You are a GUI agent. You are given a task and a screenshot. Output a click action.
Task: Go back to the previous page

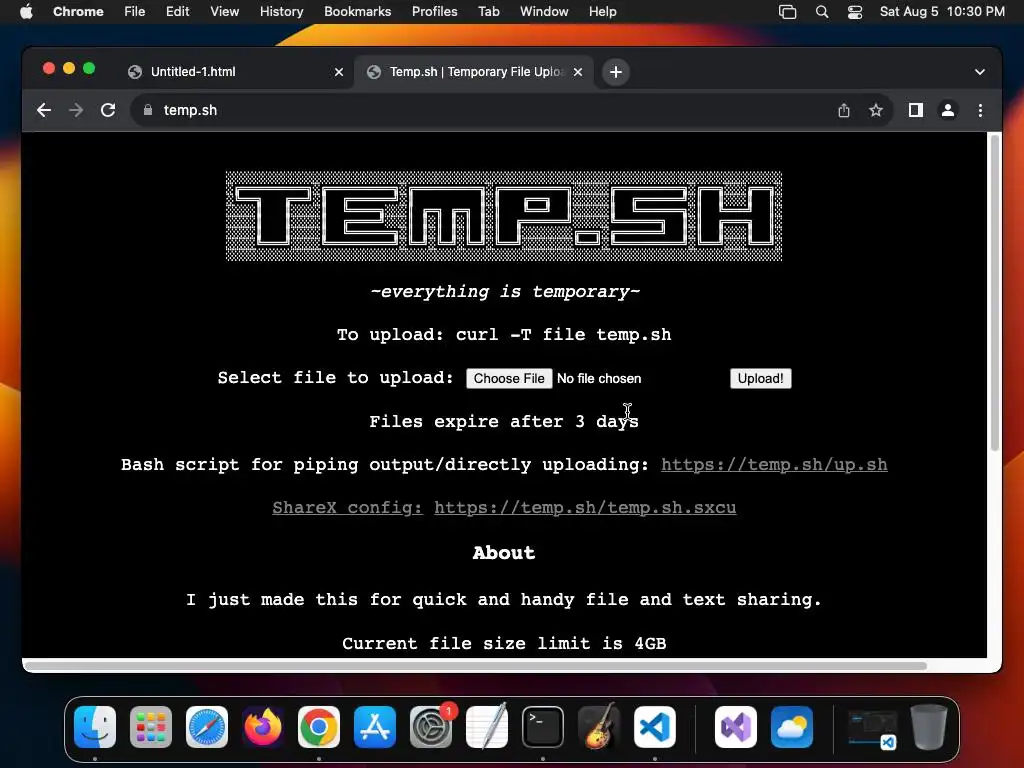point(44,110)
